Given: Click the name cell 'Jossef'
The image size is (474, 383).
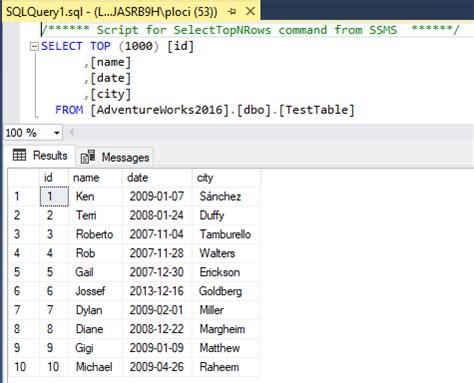Looking at the screenshot, I should [95, 291].
